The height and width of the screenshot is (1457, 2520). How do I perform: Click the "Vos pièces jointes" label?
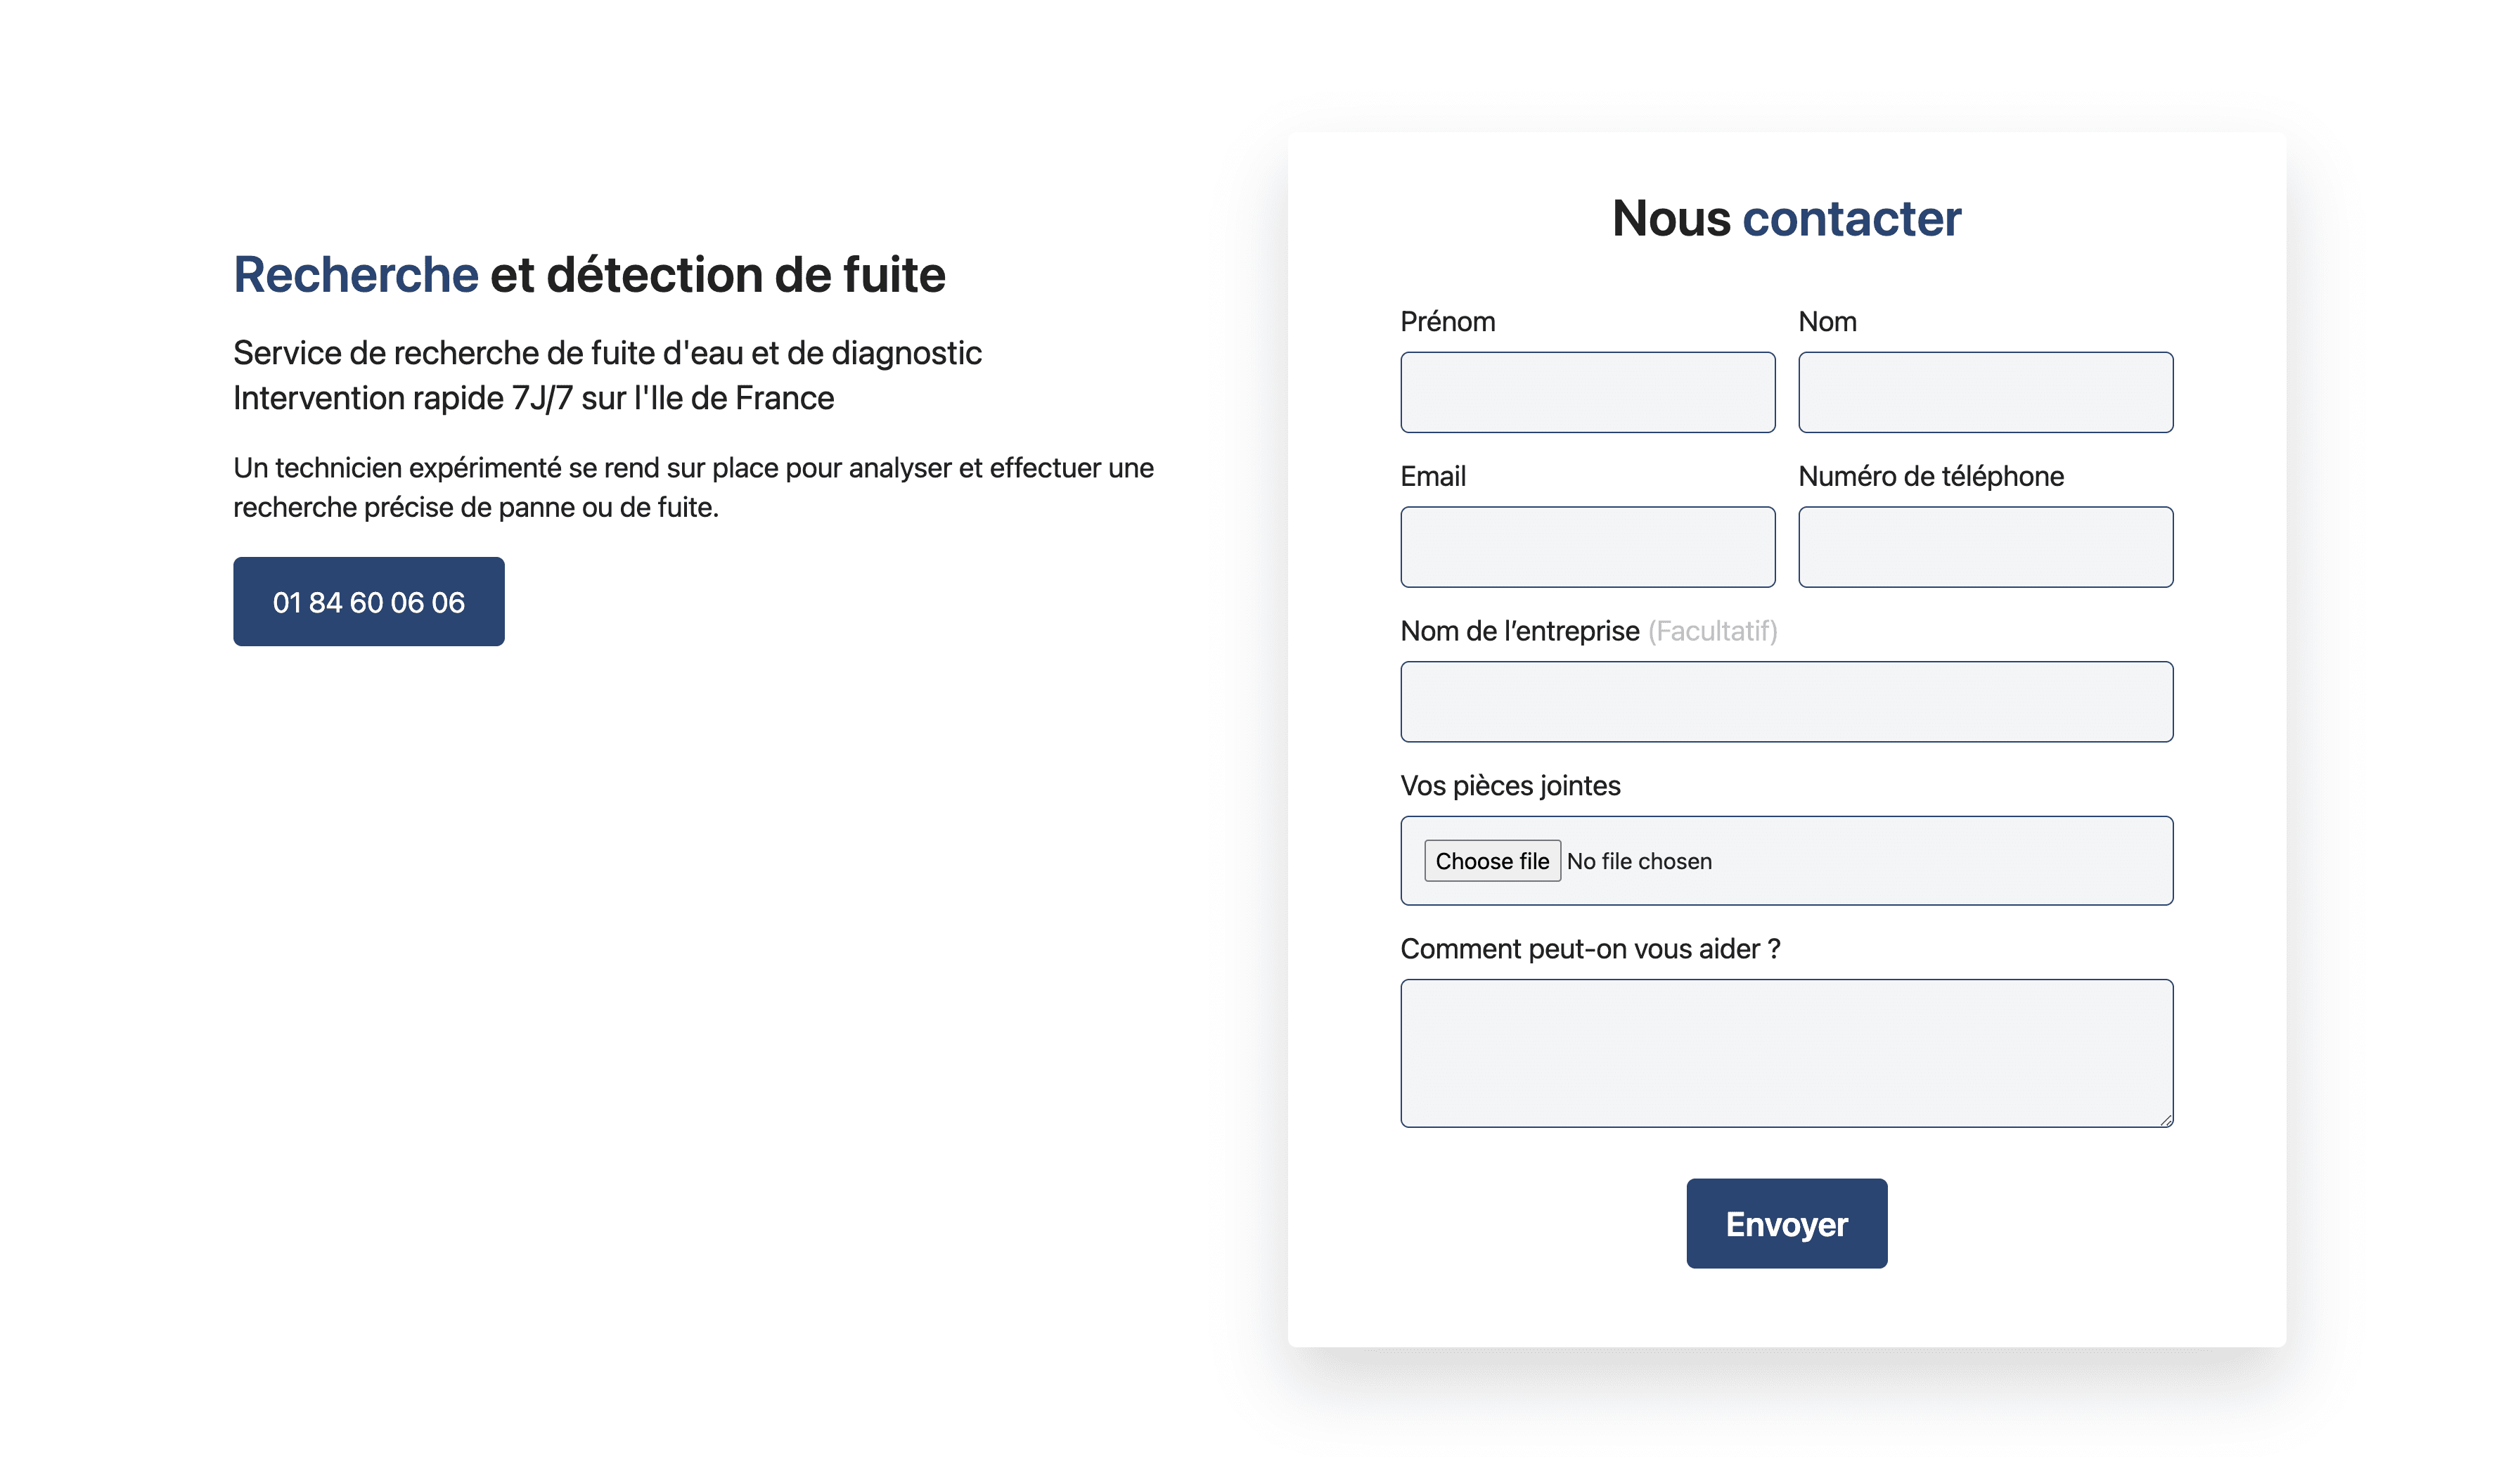click(1510, 786)
